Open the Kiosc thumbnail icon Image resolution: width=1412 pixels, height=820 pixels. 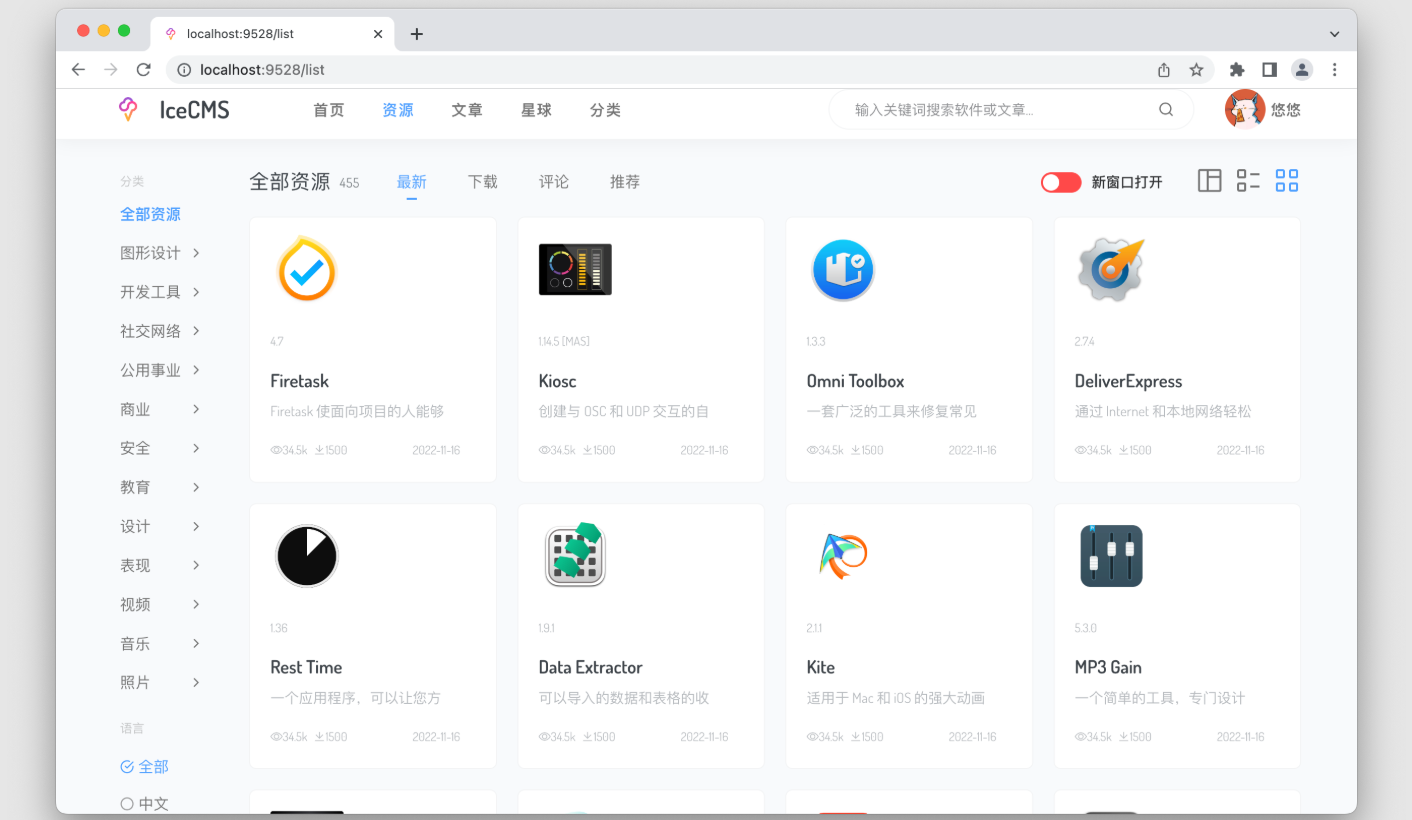tap(575, 269)
